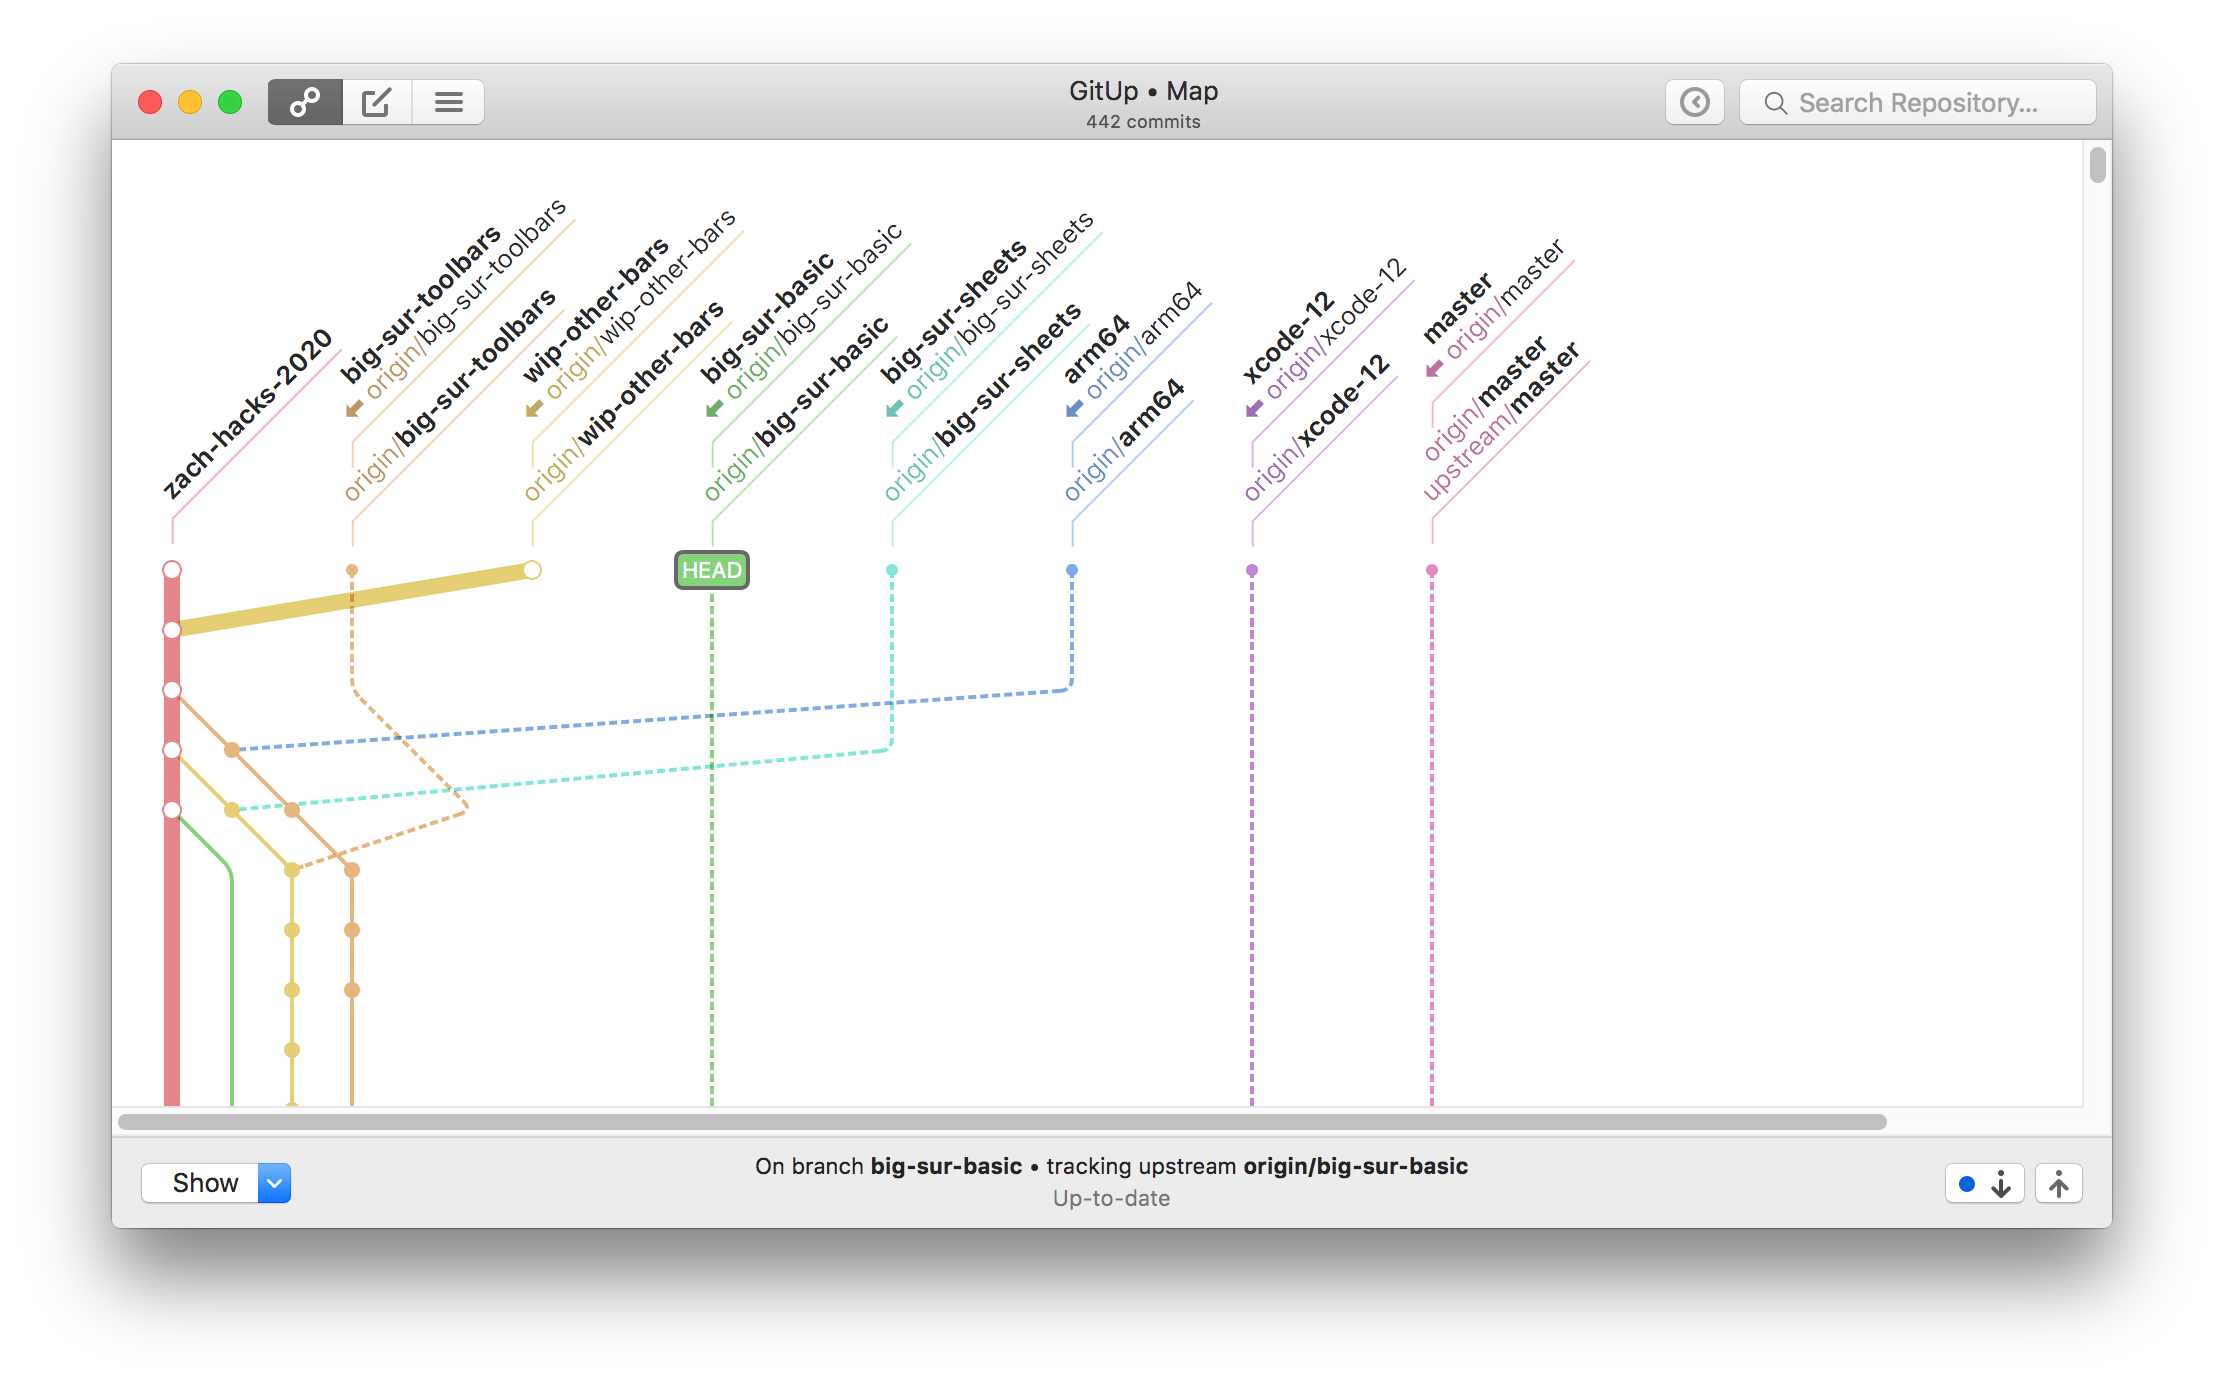Open the Stashes list view icon
Screen dimensions: 2224x1388
click(x=448, y=102)
